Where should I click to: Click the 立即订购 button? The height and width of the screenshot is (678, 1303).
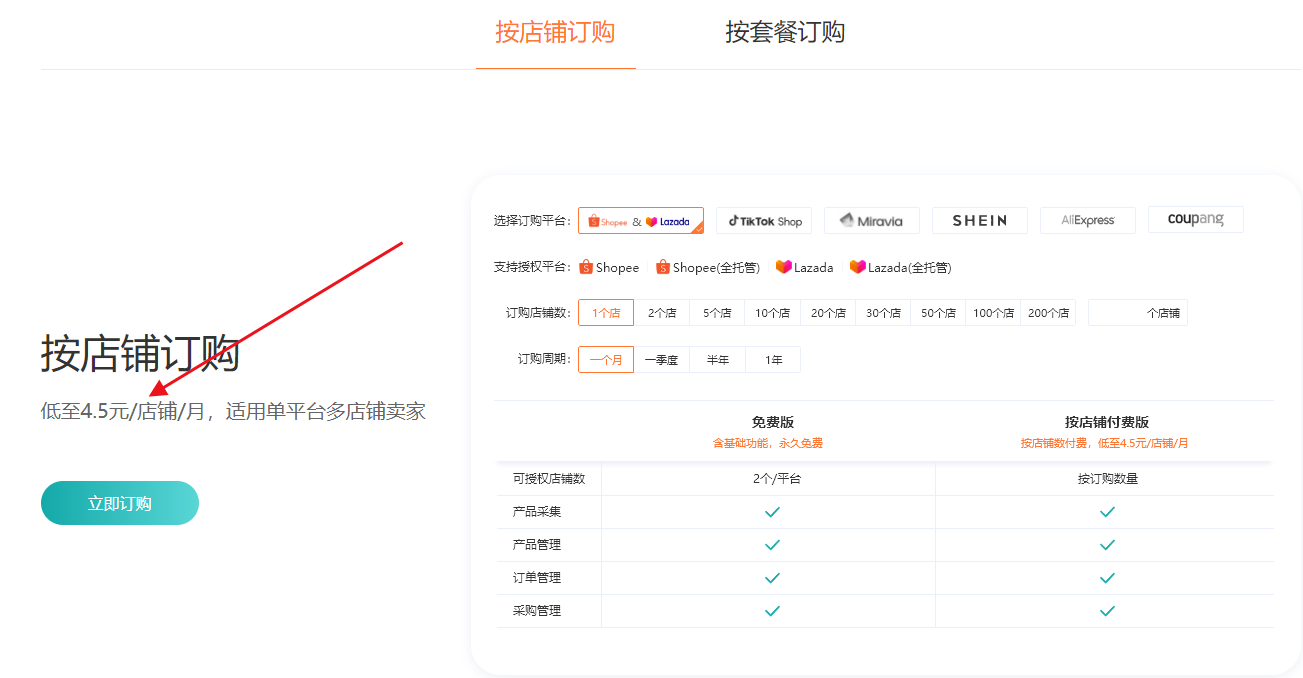coord(120,503)
